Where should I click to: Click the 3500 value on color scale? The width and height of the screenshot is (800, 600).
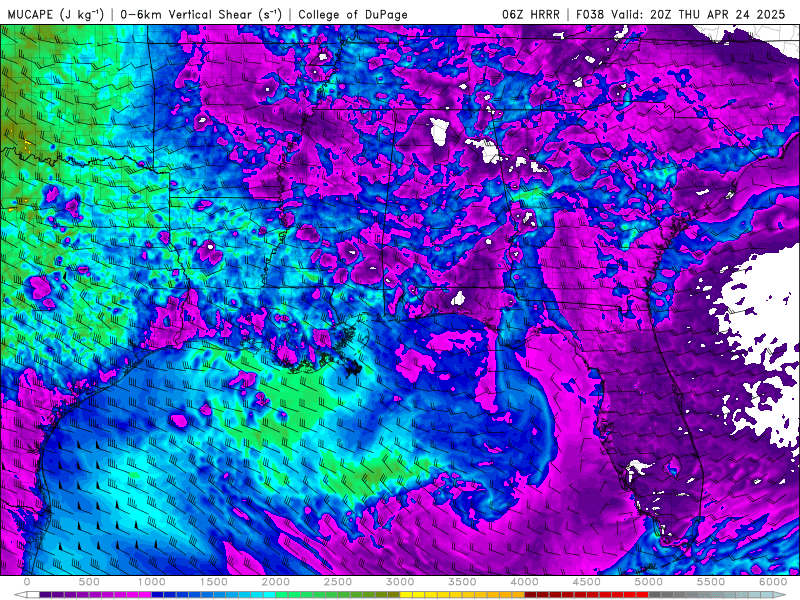pyautogui.click(x=462, y=582)
